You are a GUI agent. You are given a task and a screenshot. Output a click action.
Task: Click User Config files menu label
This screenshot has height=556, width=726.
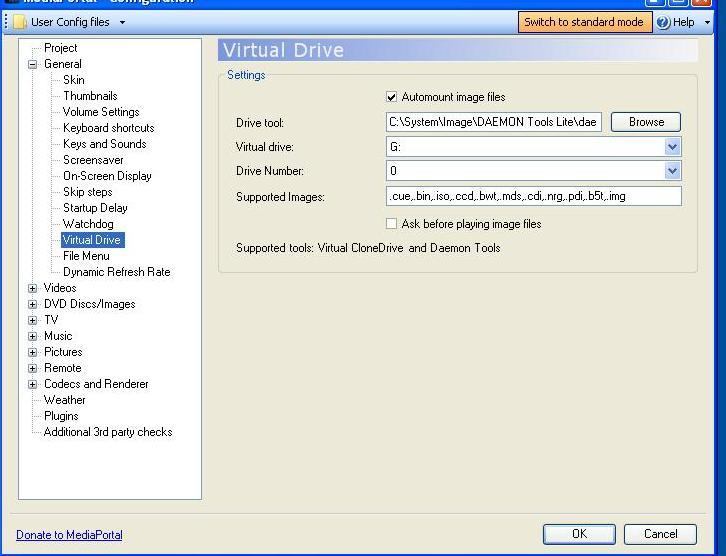70,22
